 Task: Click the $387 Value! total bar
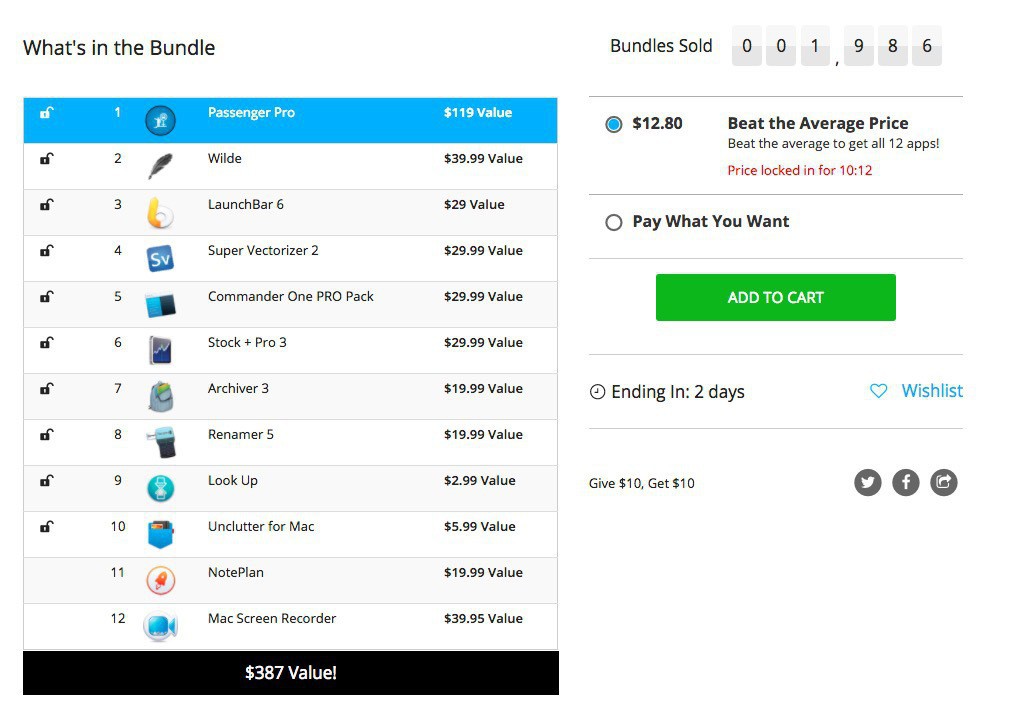coord(291,673)
